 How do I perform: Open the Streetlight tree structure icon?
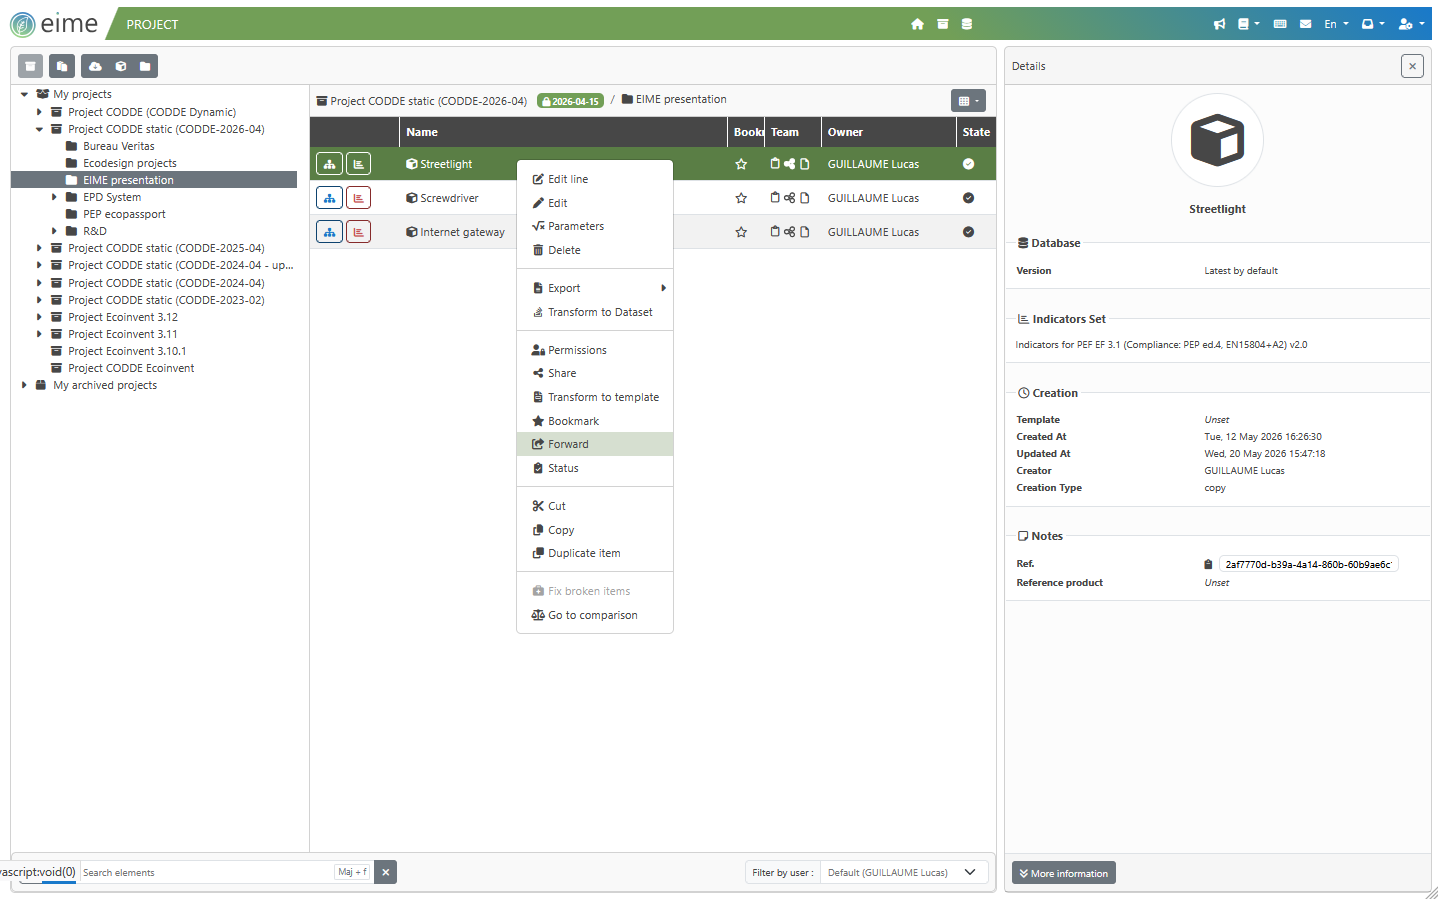(329, 164)
